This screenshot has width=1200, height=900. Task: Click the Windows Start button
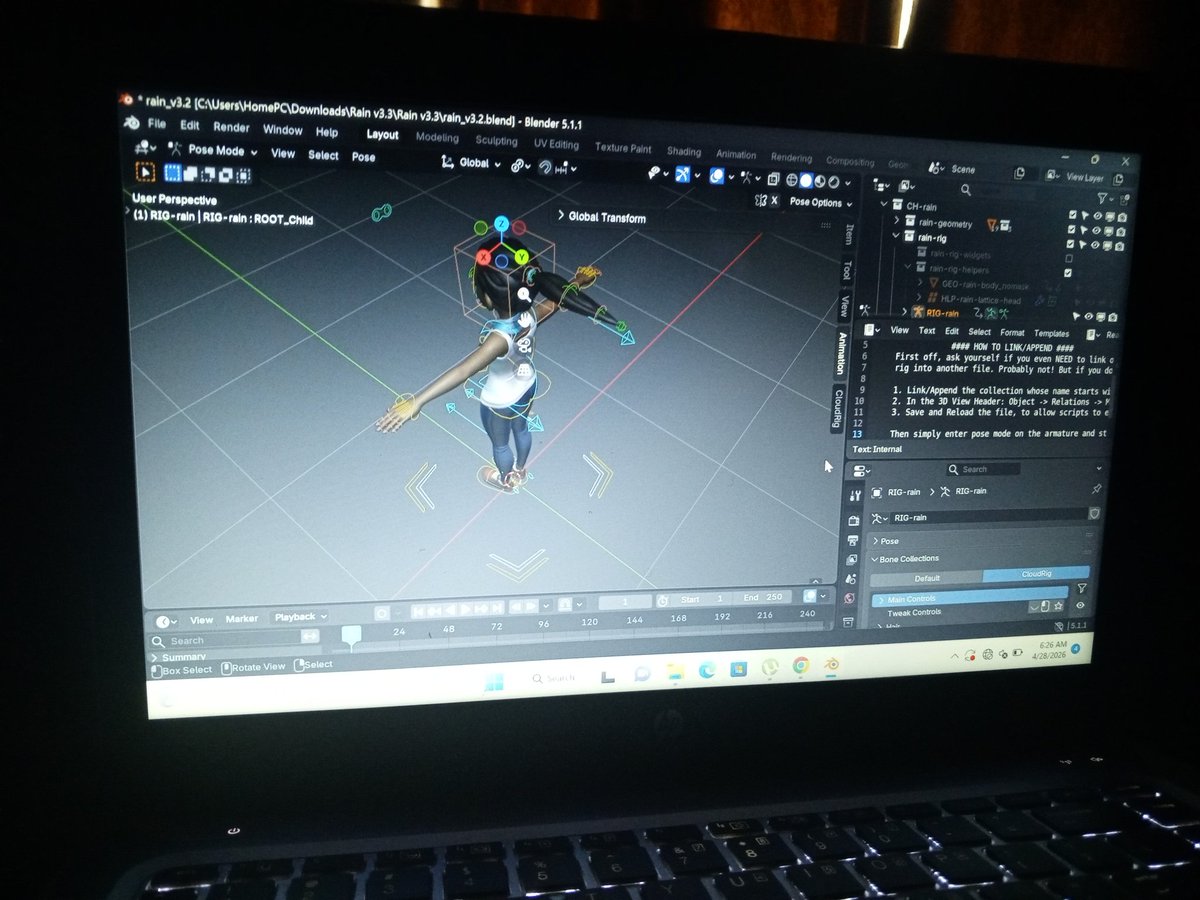click(493, 682)
